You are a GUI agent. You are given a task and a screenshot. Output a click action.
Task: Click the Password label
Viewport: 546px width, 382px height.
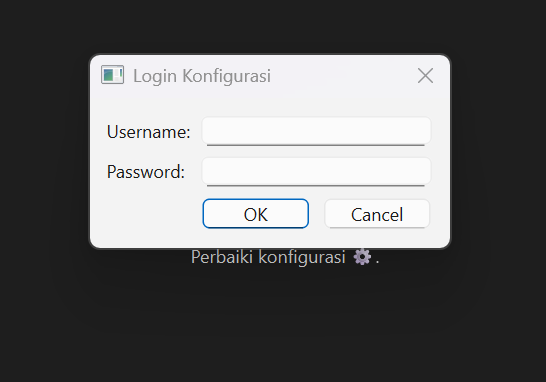tap(146, 172)
